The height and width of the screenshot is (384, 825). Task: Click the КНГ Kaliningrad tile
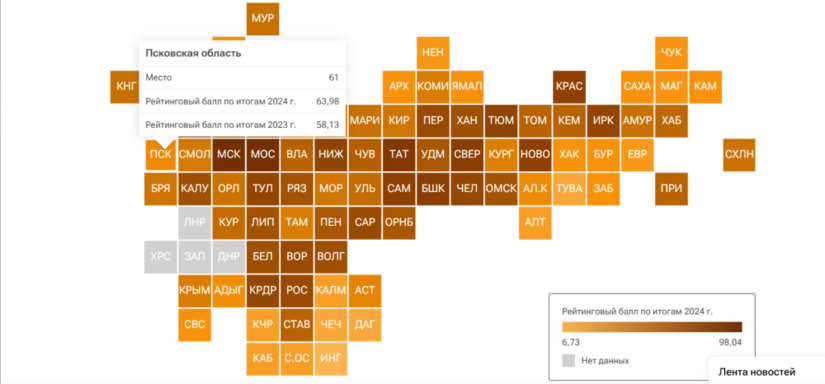pyautogui.click(x=126, y=87)
